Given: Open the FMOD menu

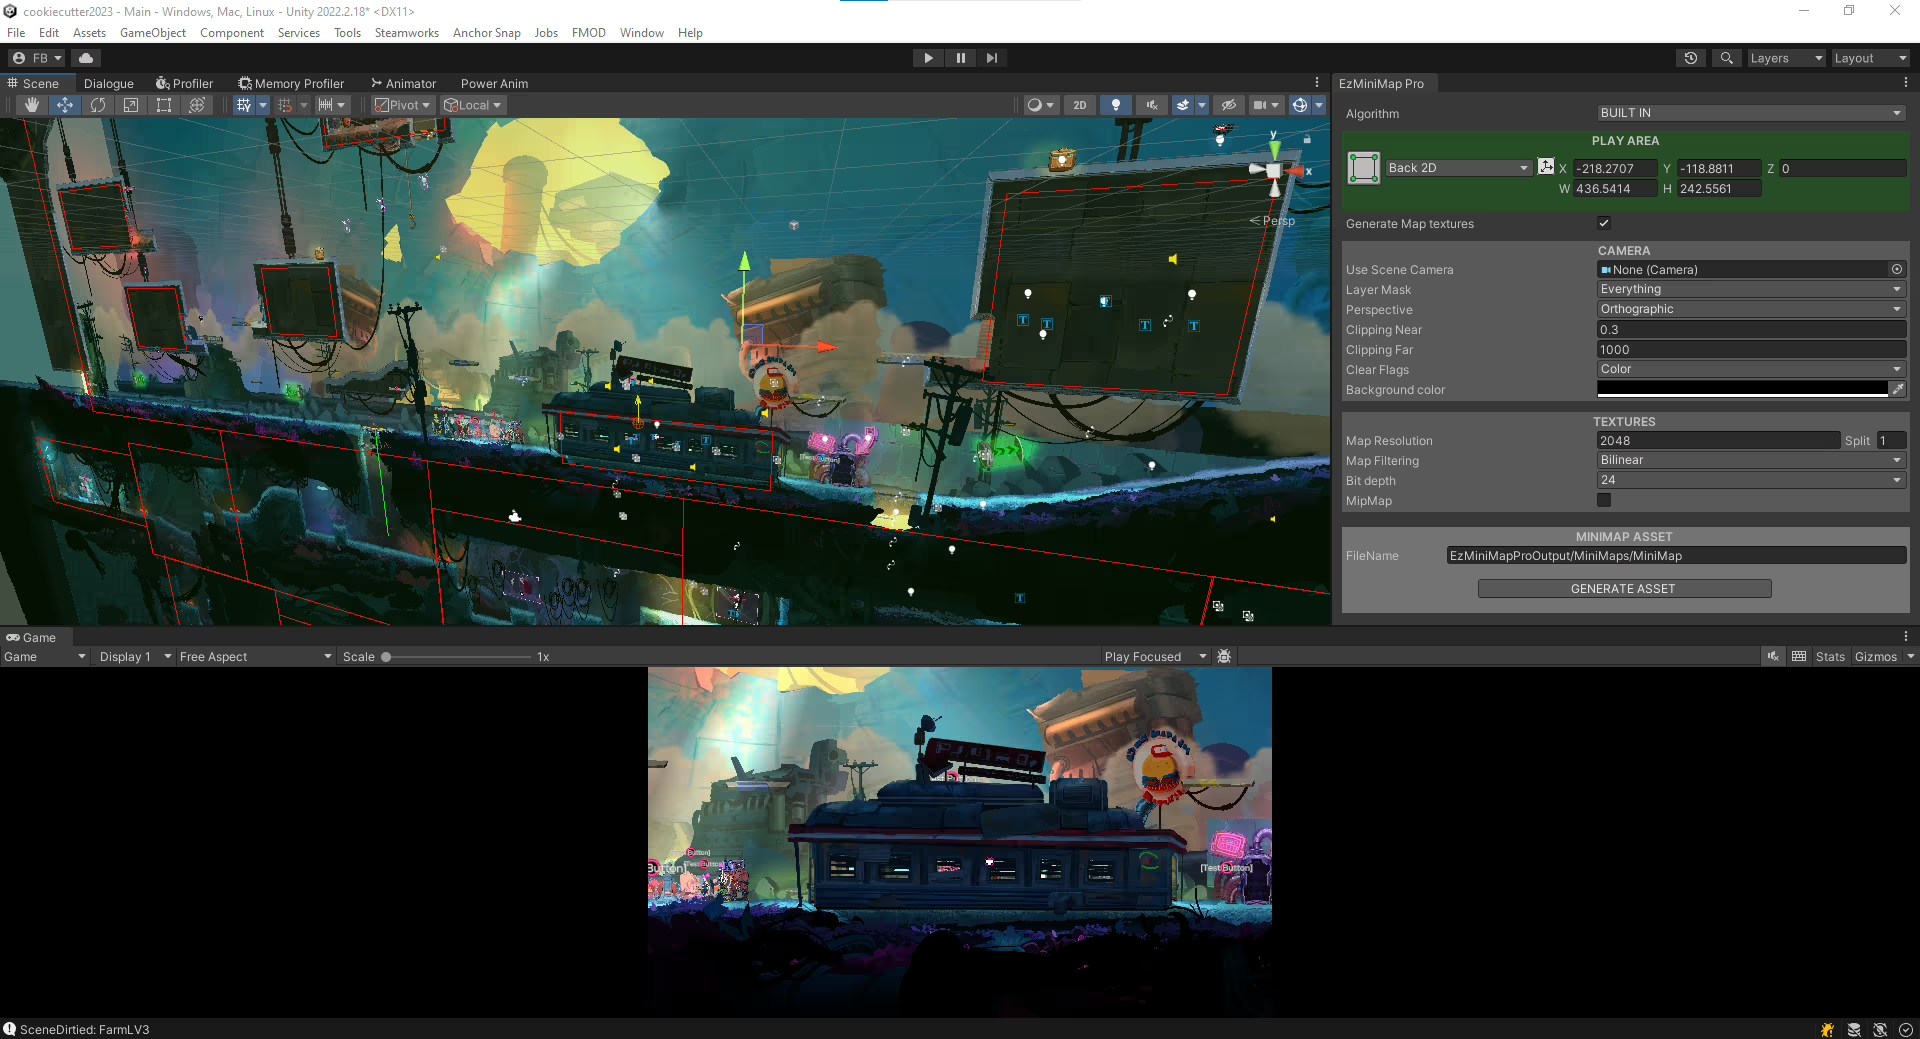Looking at the screenshot, I should click(x=589, y=33).
